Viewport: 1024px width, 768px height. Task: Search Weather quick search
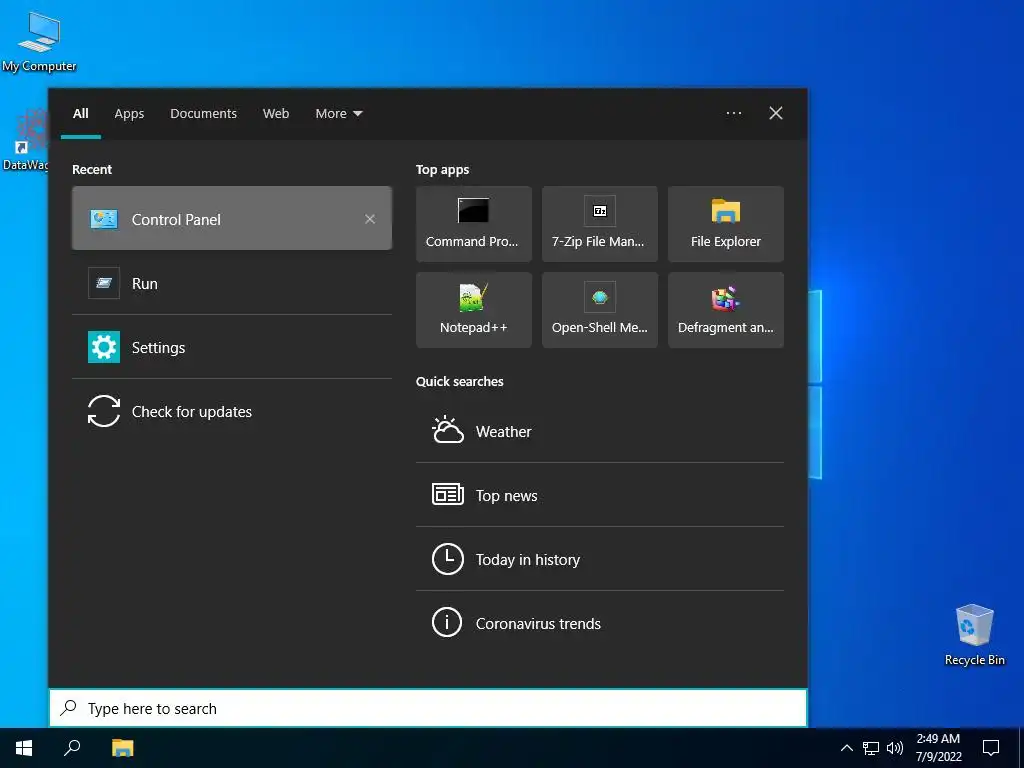[600, 431]
